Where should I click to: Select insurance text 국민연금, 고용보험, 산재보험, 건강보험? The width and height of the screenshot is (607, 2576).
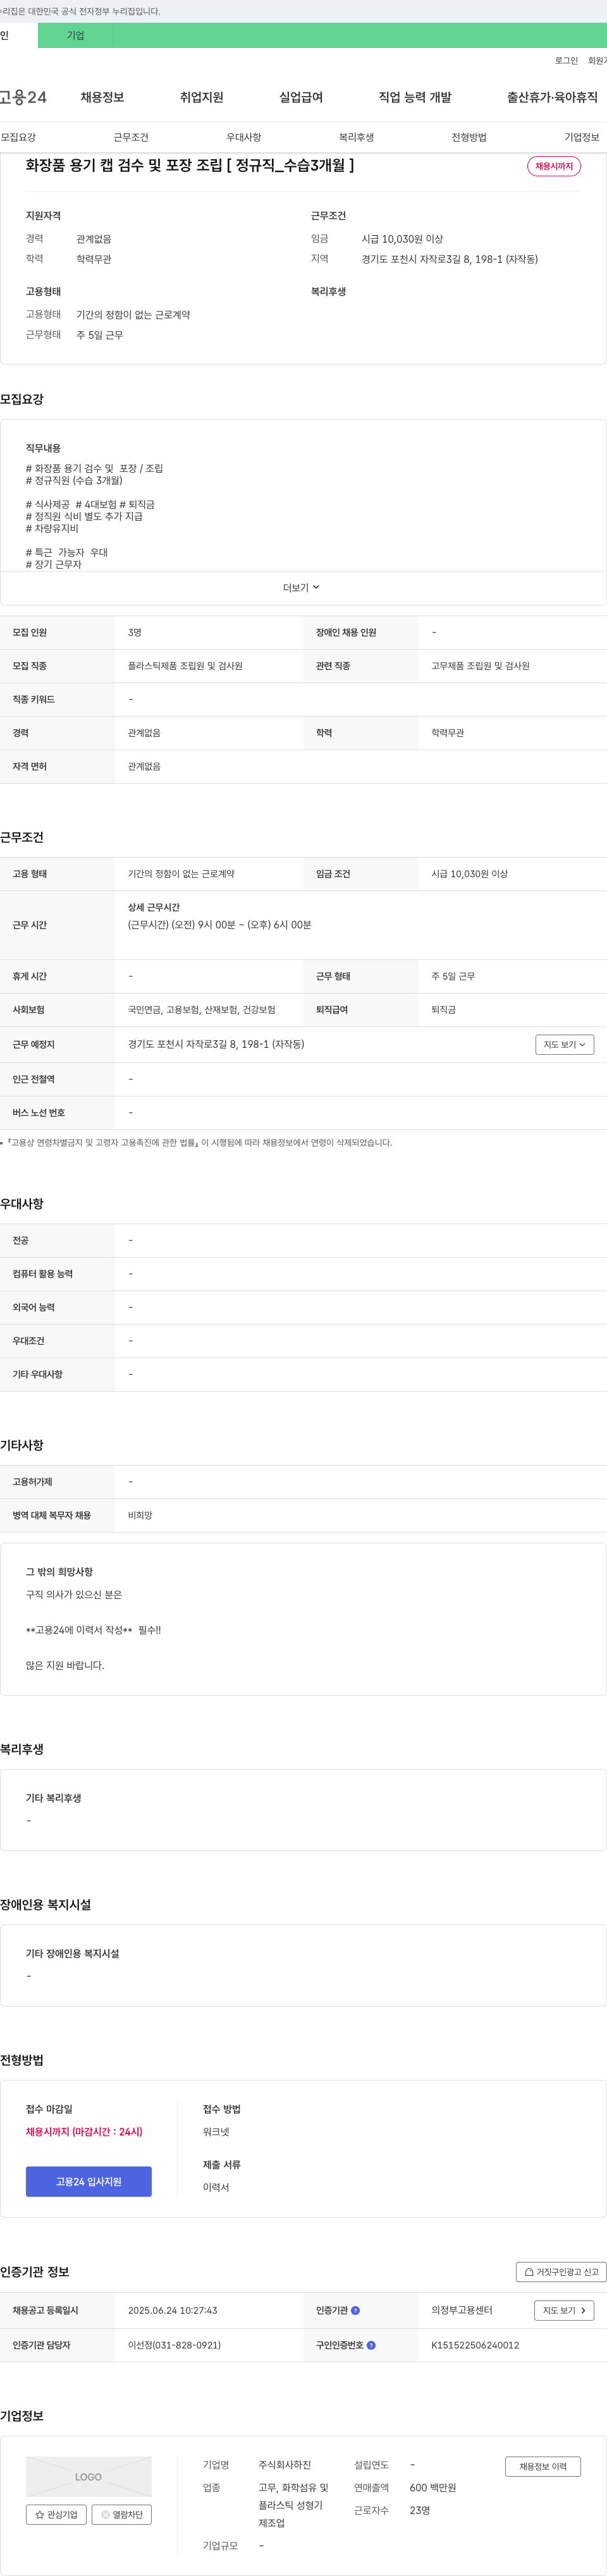pyautogui.click(x=201, y=1009)
